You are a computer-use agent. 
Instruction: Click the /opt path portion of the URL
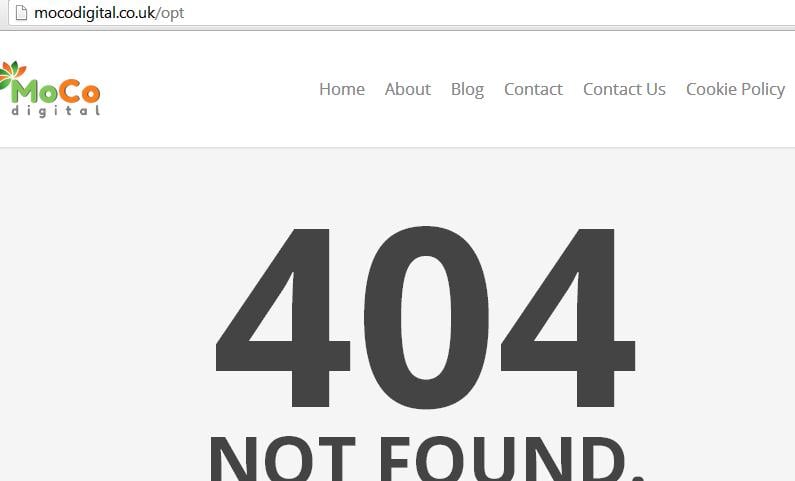click(170, 14)
